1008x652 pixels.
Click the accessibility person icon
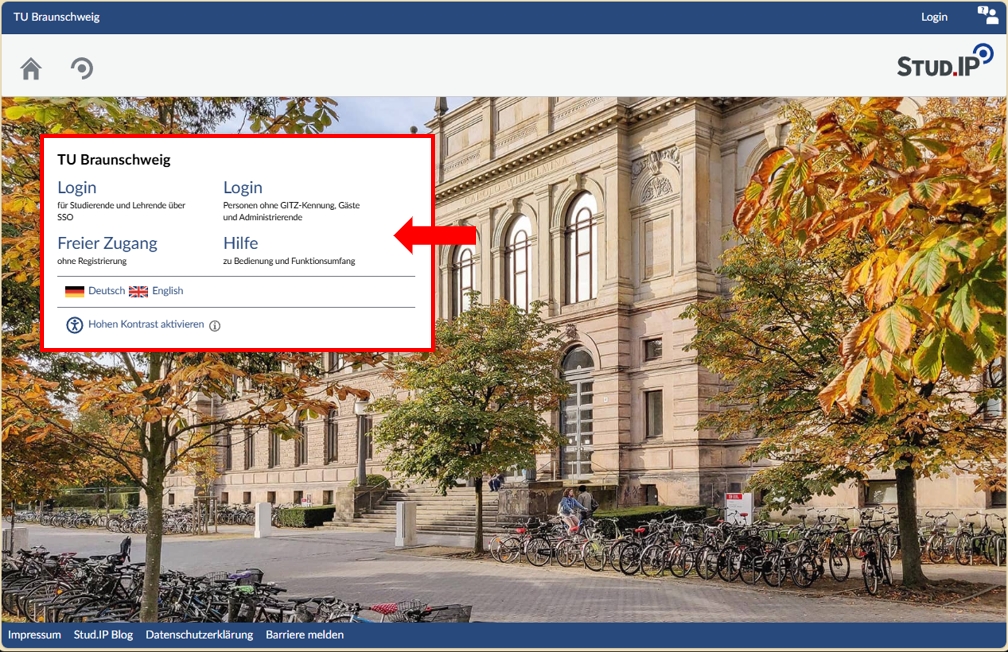pyautogui.click(x=75, y=325)
